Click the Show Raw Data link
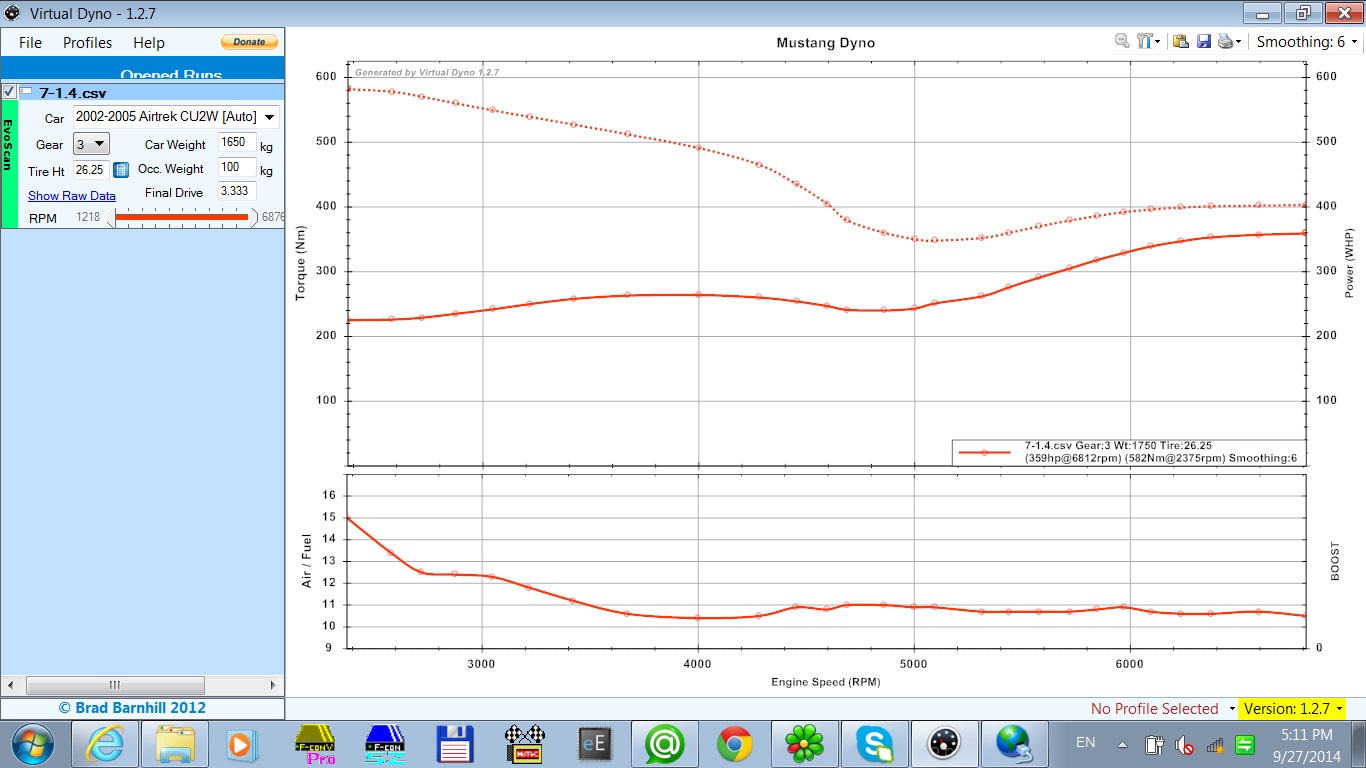The width and height of the screenshot is (1366, 768). [71, 196]
